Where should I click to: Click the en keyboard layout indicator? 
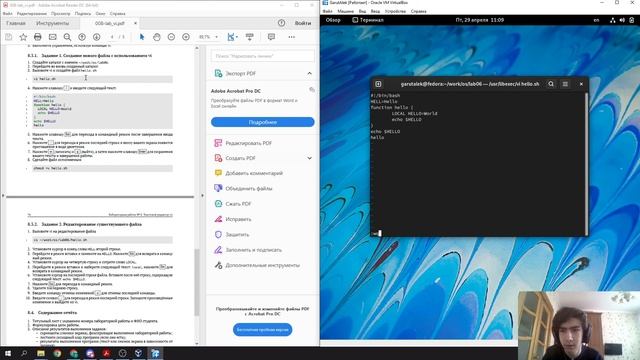coord(596,20)
